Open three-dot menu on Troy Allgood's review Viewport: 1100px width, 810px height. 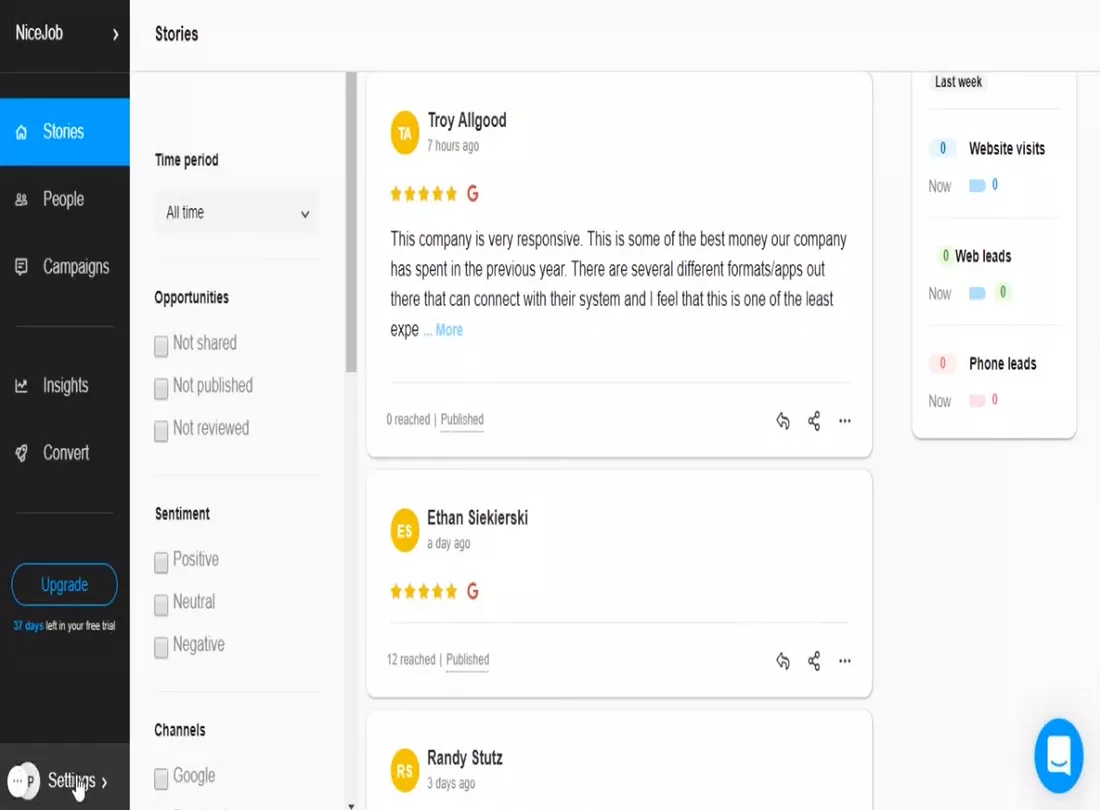[x=845, y=421]
